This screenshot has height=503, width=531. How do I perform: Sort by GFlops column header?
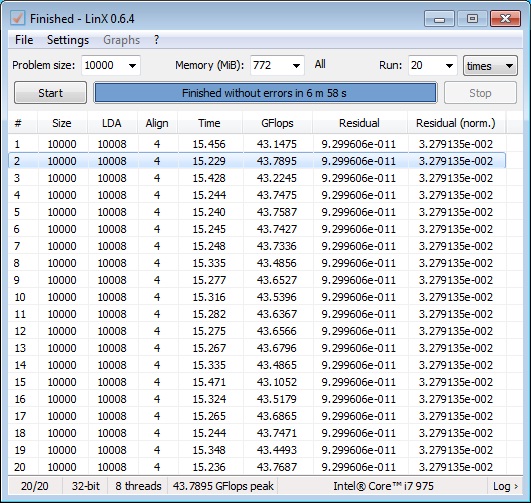click(277, 123)
